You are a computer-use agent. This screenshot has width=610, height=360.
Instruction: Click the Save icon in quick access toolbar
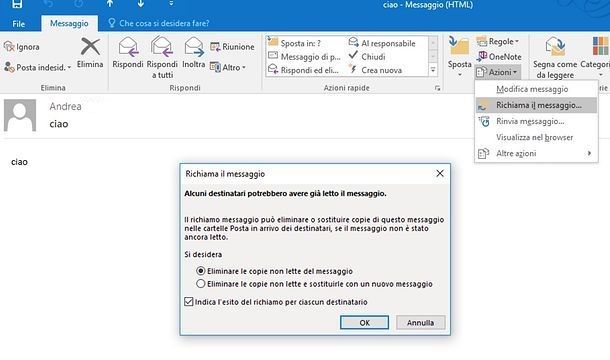pyautogui.click(x=17, y=4)
